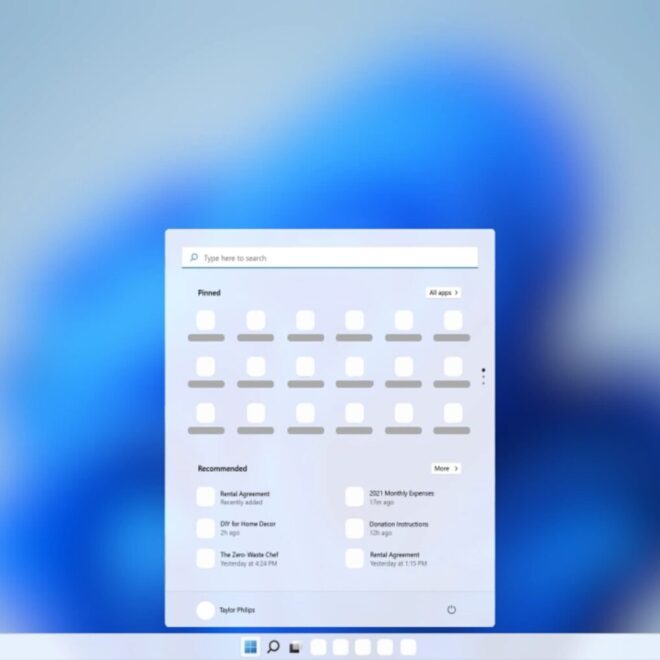The image size is (660, 660).
Task: Click 'Yesterday at 4:24 PM' timestamp
Action: click(249, 564)
